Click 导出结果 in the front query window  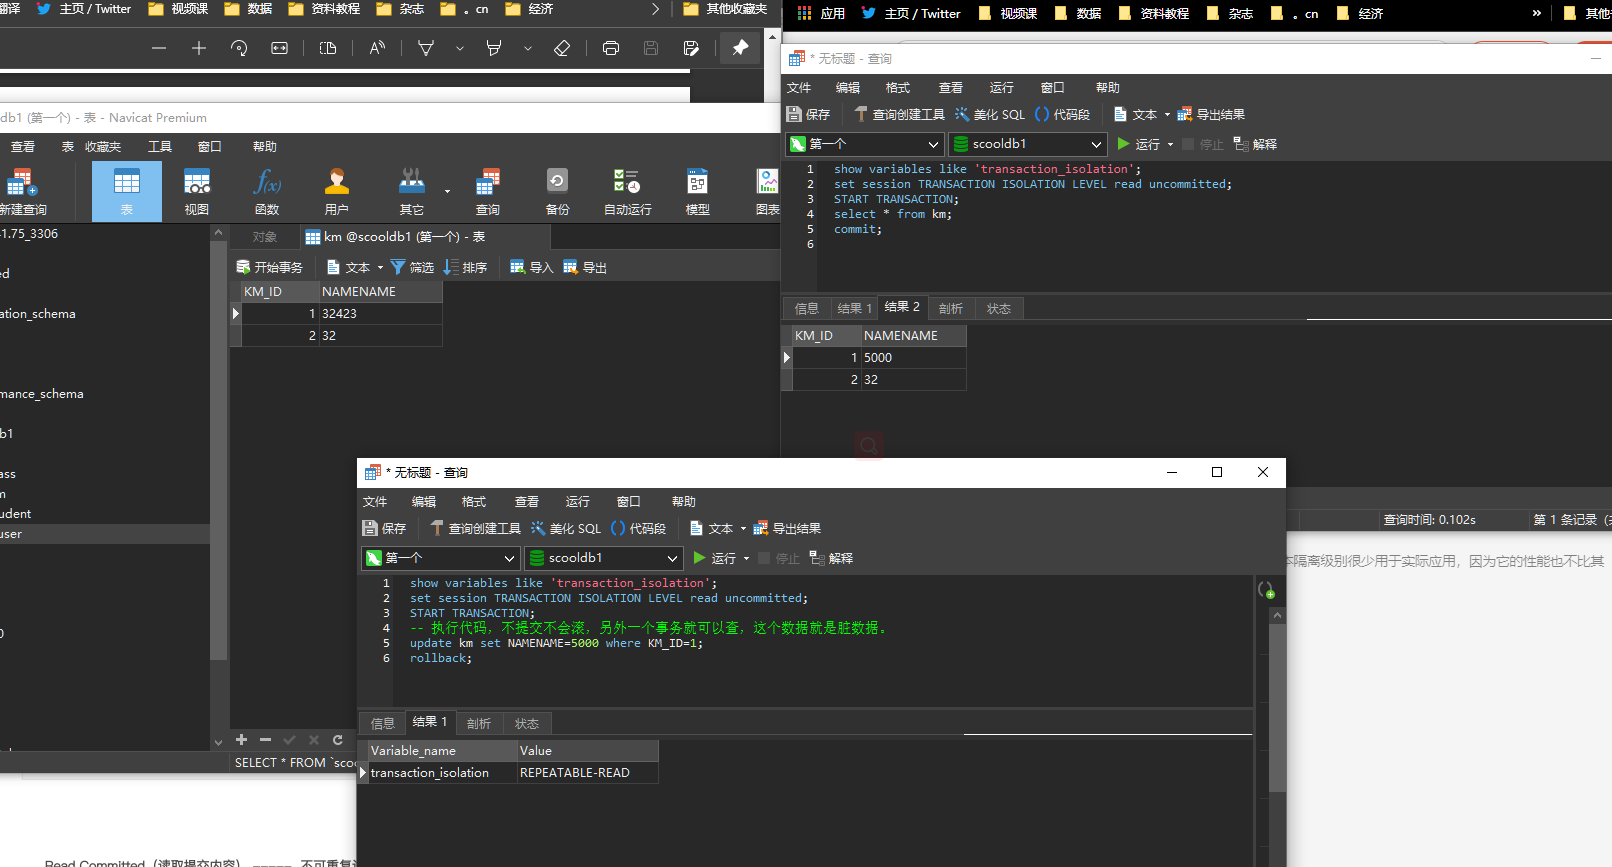tap(787, 528)
